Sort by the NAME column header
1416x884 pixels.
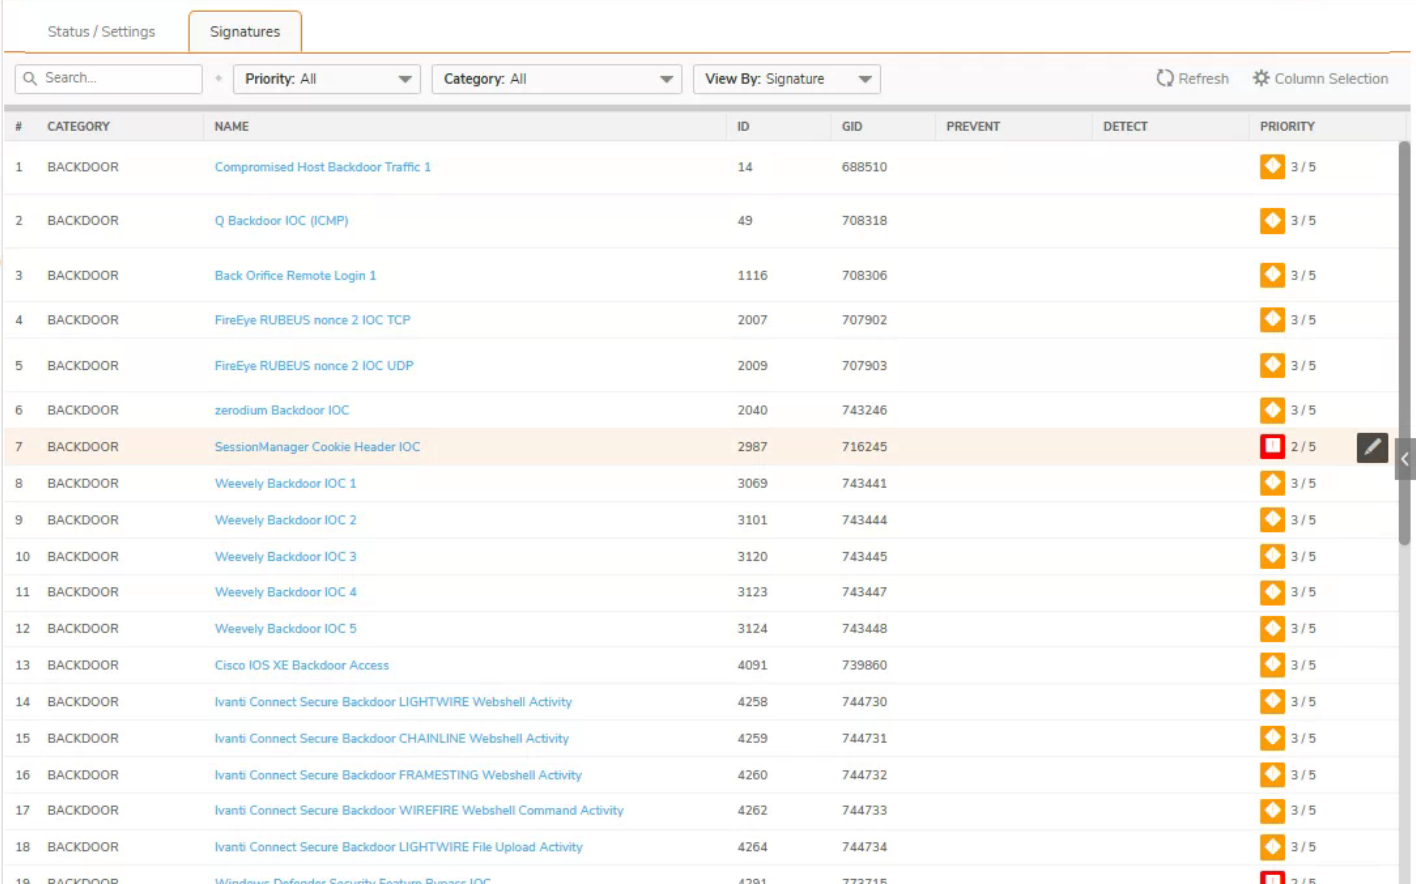pos(232,126)
